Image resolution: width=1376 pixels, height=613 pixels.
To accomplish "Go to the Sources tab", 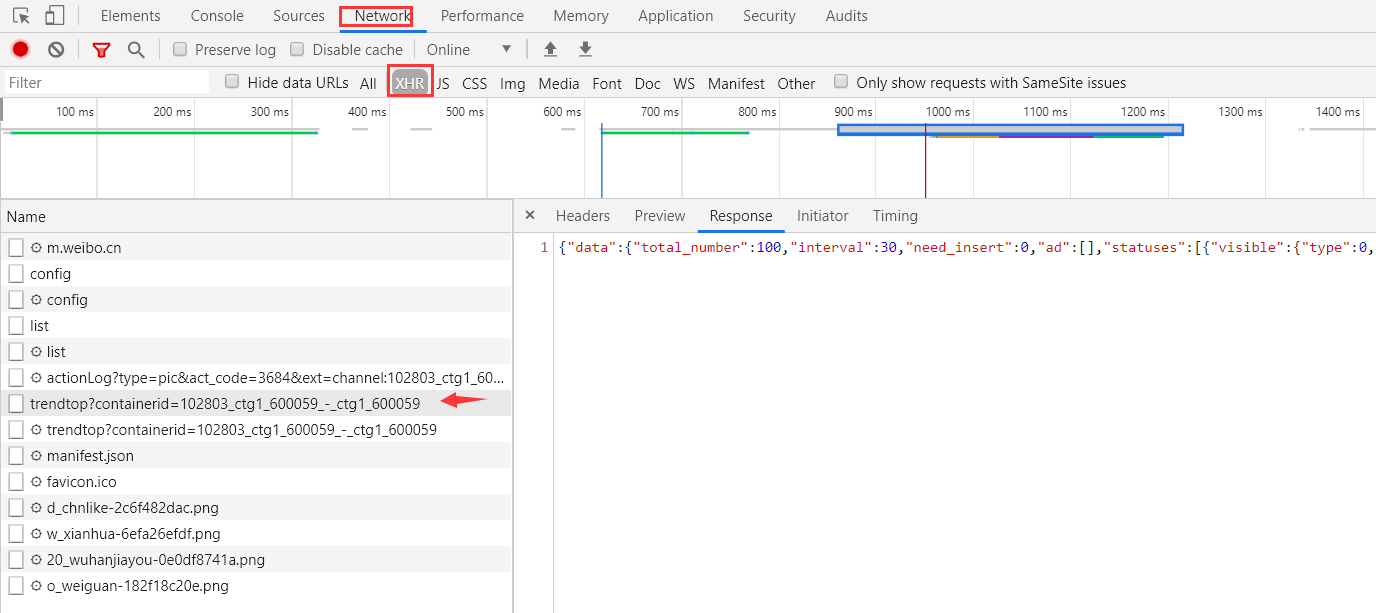I will pos(299,16).
